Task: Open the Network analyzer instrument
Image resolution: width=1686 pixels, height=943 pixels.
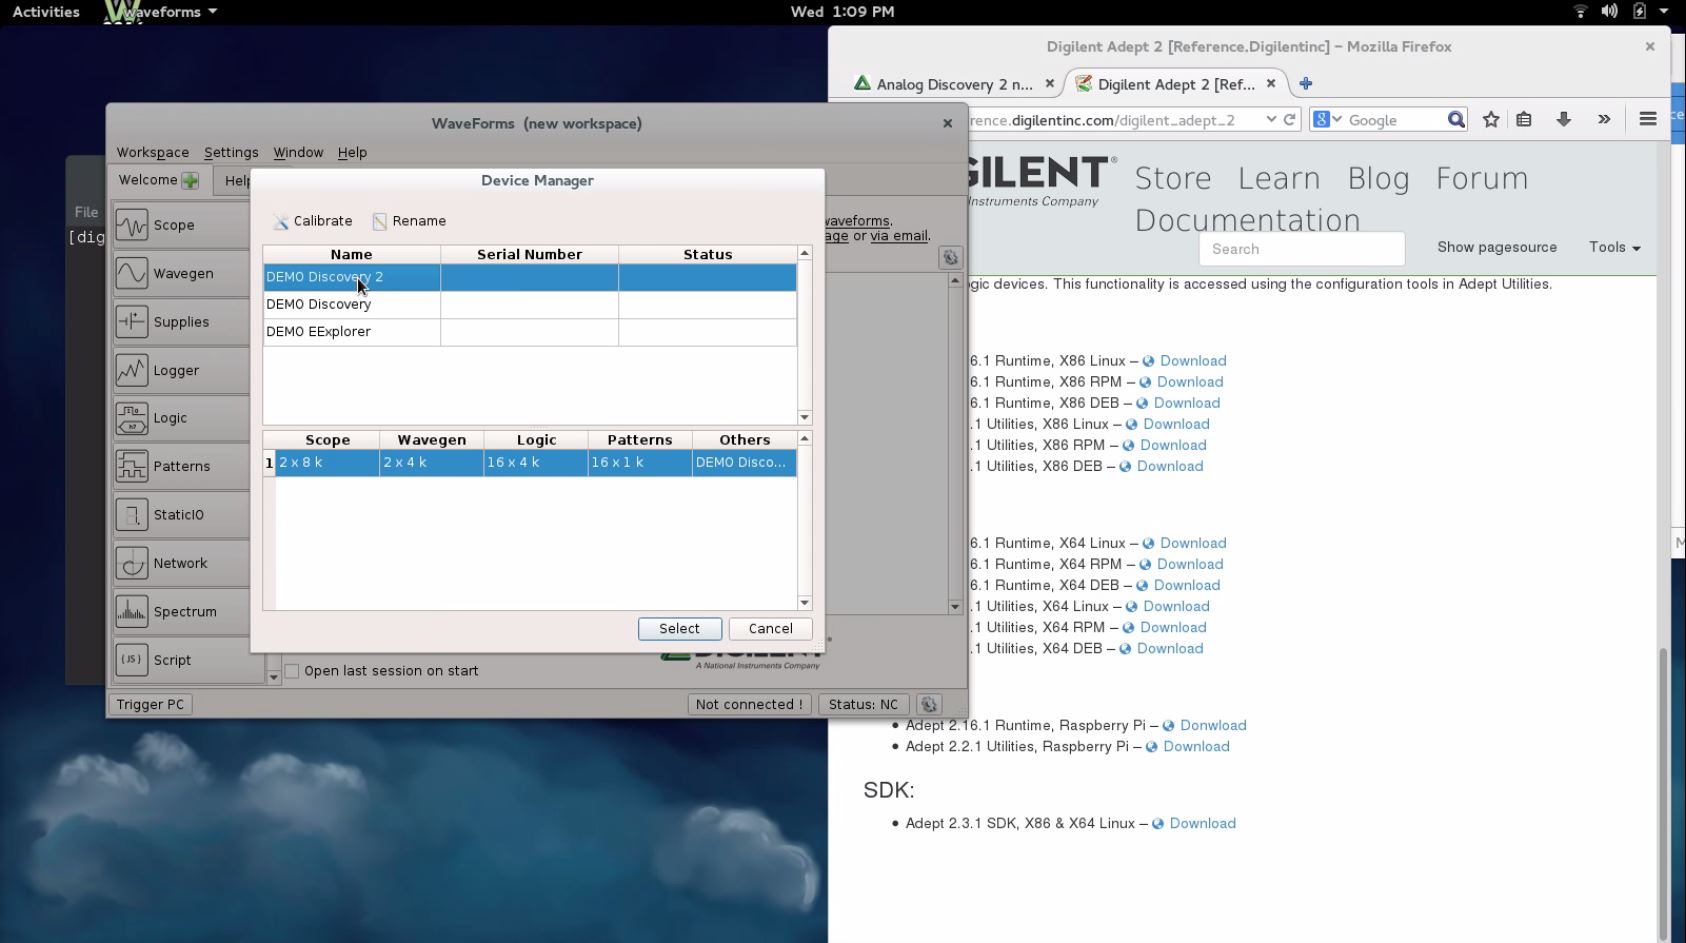Action: (x=180, y=563)
